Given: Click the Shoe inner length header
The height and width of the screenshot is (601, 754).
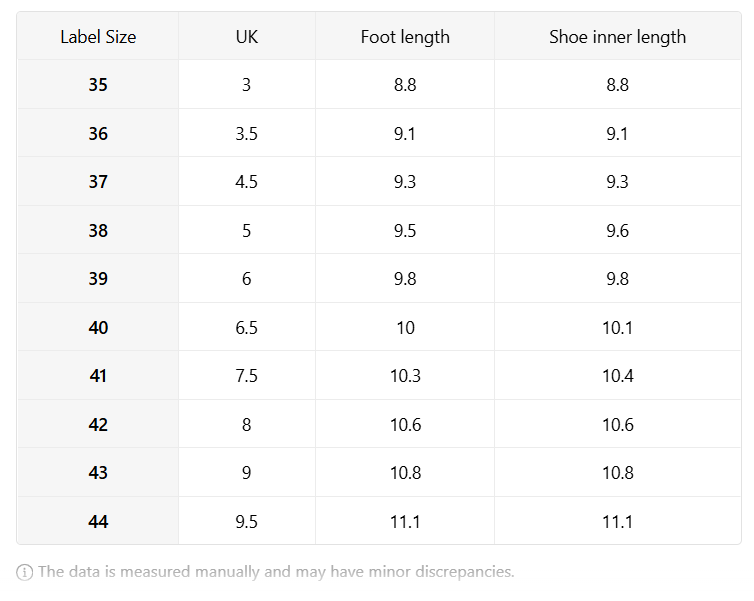Looking at the screenshot, I should [617, 37].
